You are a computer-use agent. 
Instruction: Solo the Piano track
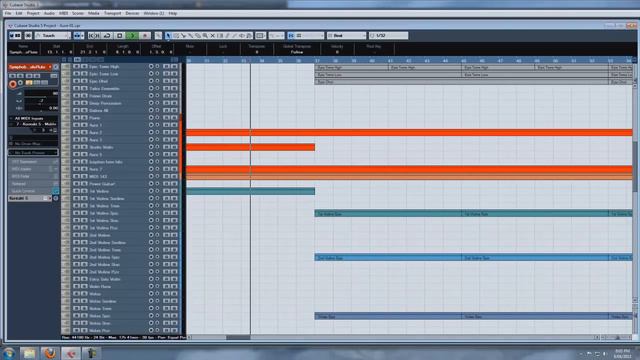84,118
